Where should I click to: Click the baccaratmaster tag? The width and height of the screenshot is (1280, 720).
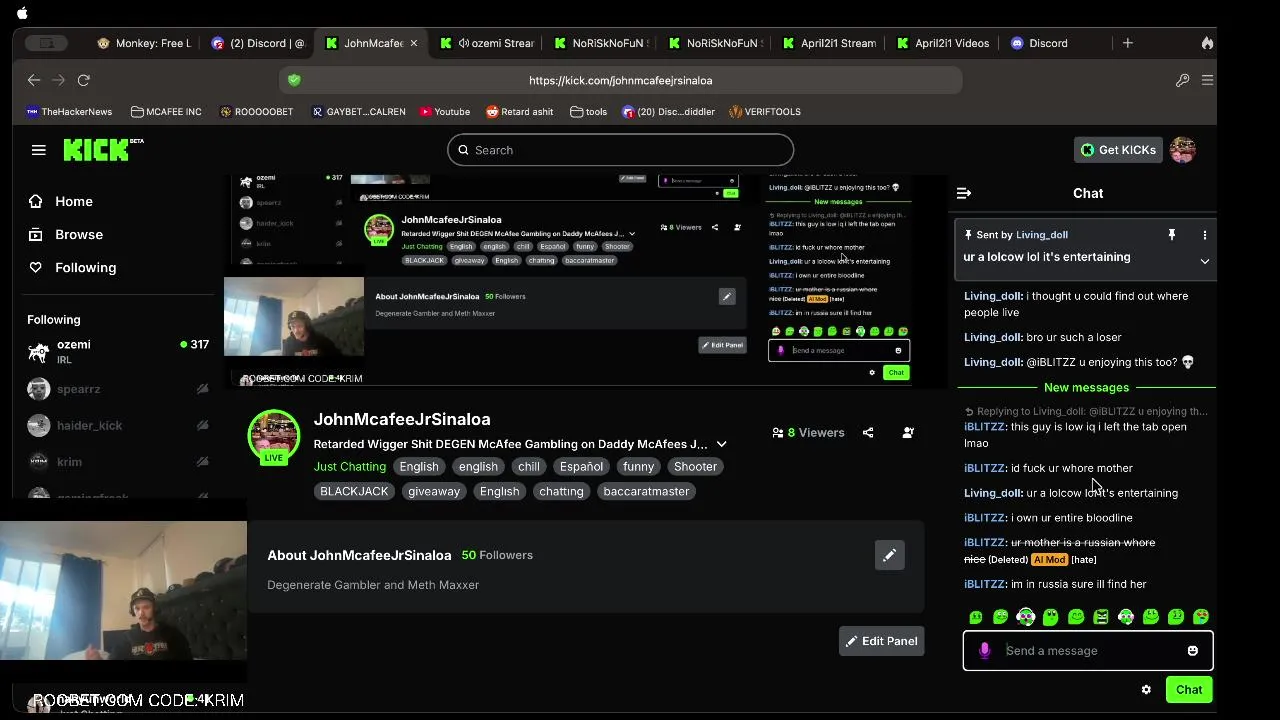646,491
